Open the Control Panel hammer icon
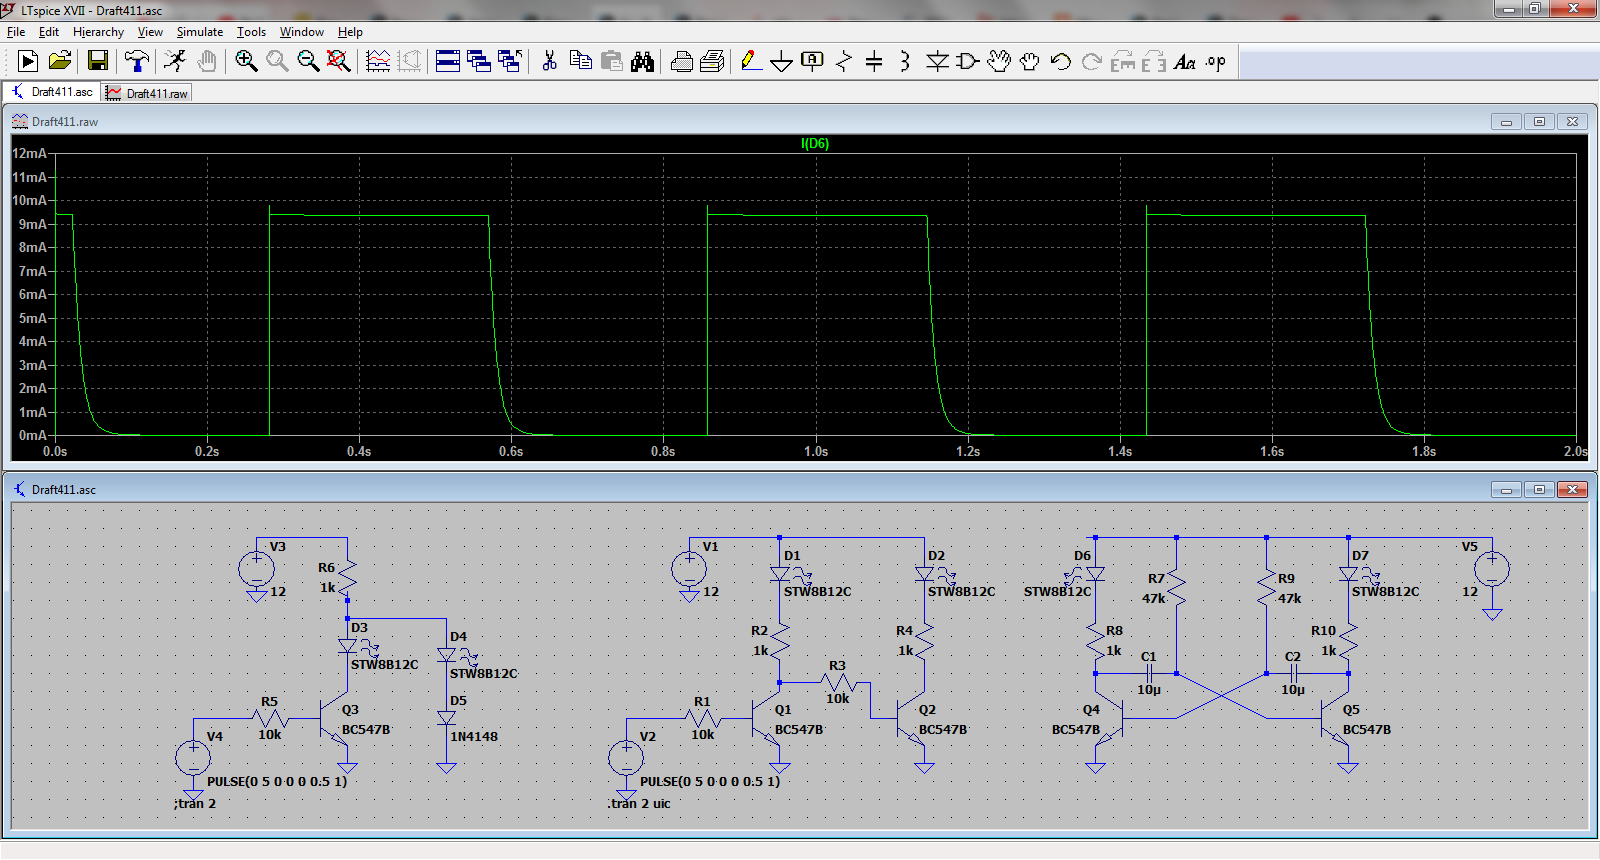 pyautogui.click(x=137, y=61)
